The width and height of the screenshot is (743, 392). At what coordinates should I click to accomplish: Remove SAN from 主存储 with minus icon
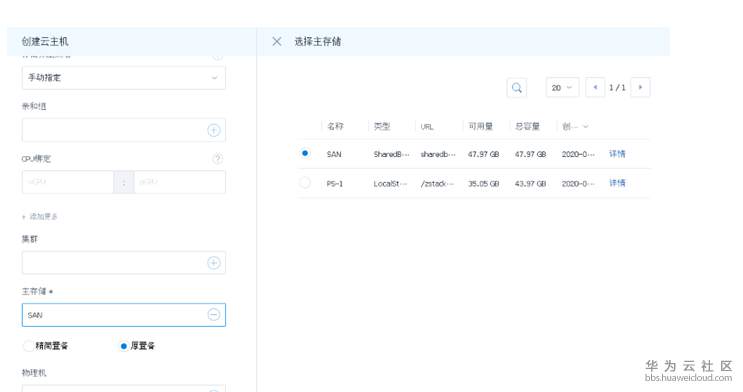(214, 315)
